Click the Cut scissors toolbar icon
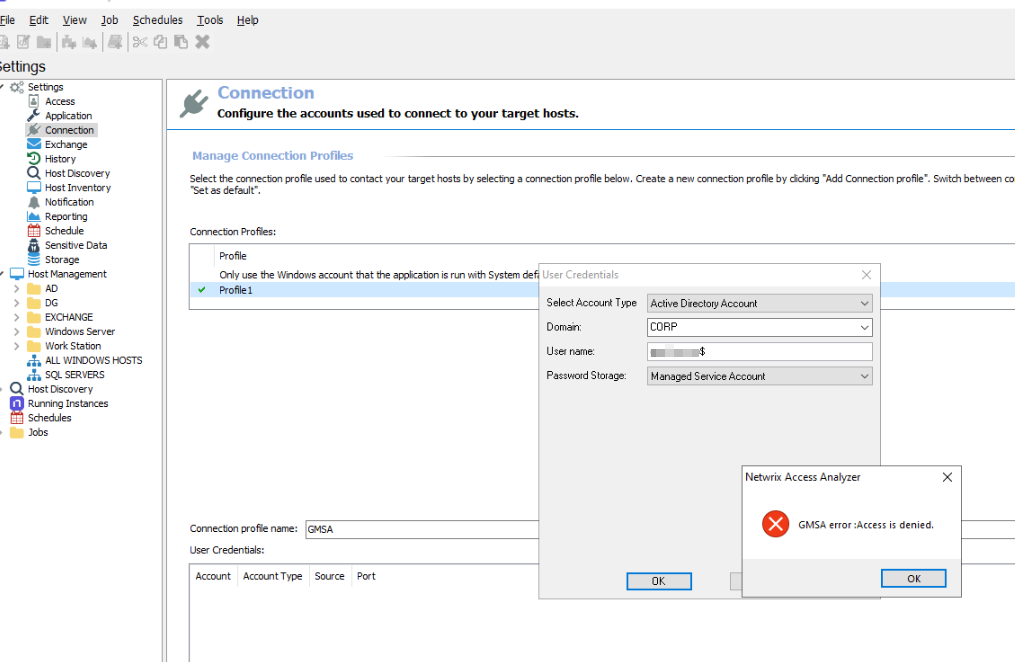Viewport: 1015px width, 662px height. pos(140,42)
